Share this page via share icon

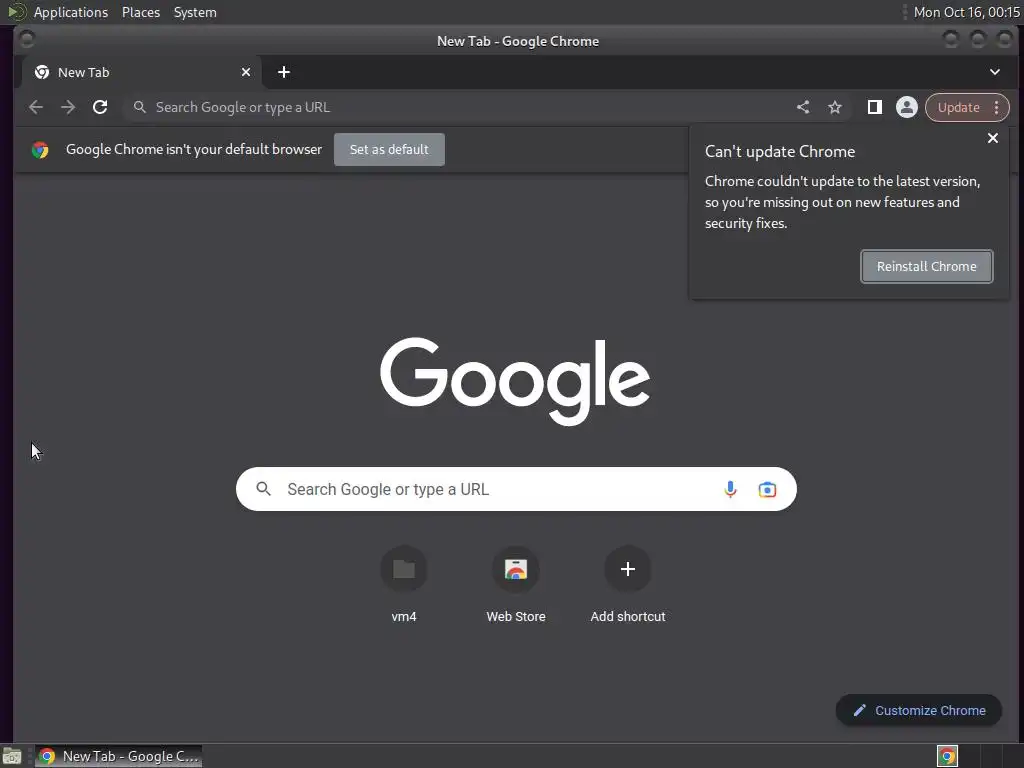click(803, 107)
